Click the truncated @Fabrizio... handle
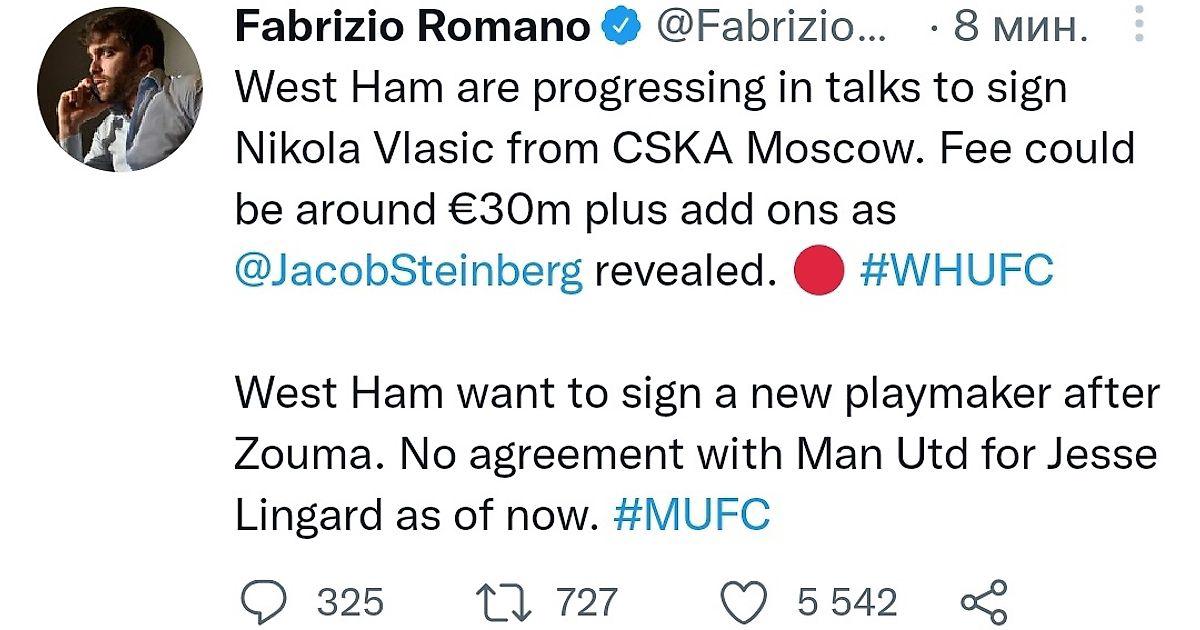This screenshot has height=630, width=1200. pos(771,29)
